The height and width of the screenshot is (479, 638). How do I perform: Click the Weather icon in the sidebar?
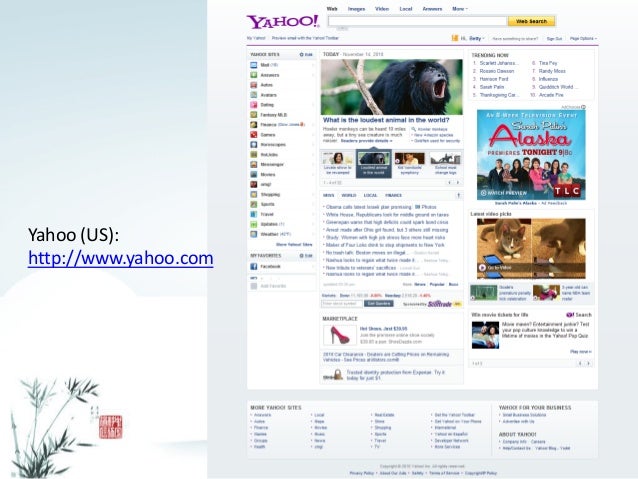point(253,234)
